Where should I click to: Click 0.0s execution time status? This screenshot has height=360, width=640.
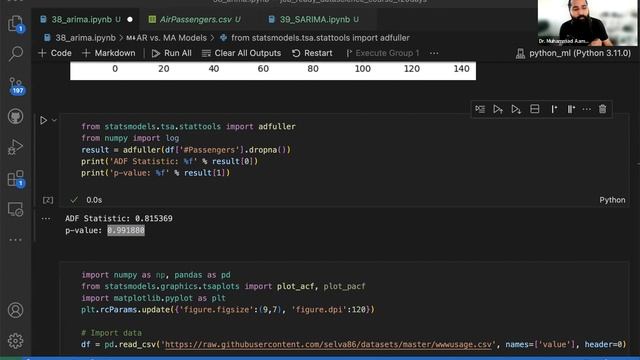[x=94, y=200]
